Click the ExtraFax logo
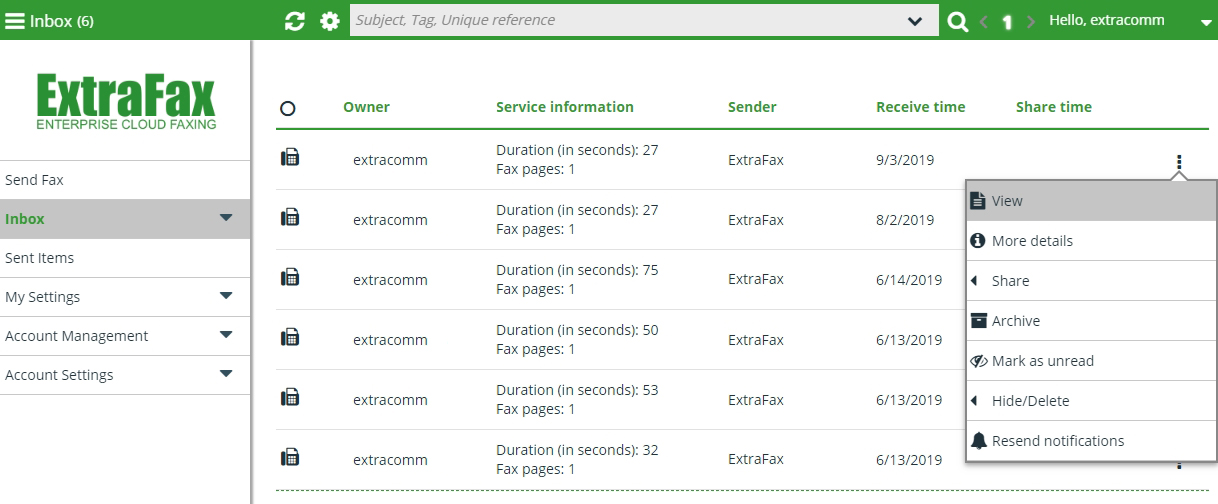This screenshot has width=1218, height=504. (x=126, y=103)
